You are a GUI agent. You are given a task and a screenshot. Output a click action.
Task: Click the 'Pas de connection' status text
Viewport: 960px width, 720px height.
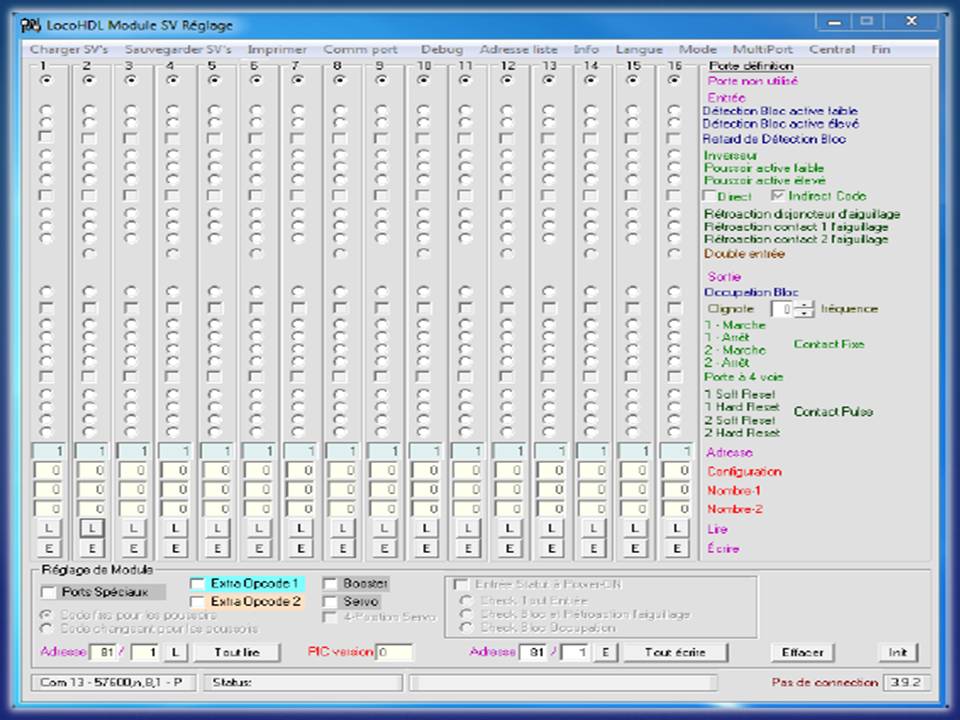[824, 682]
